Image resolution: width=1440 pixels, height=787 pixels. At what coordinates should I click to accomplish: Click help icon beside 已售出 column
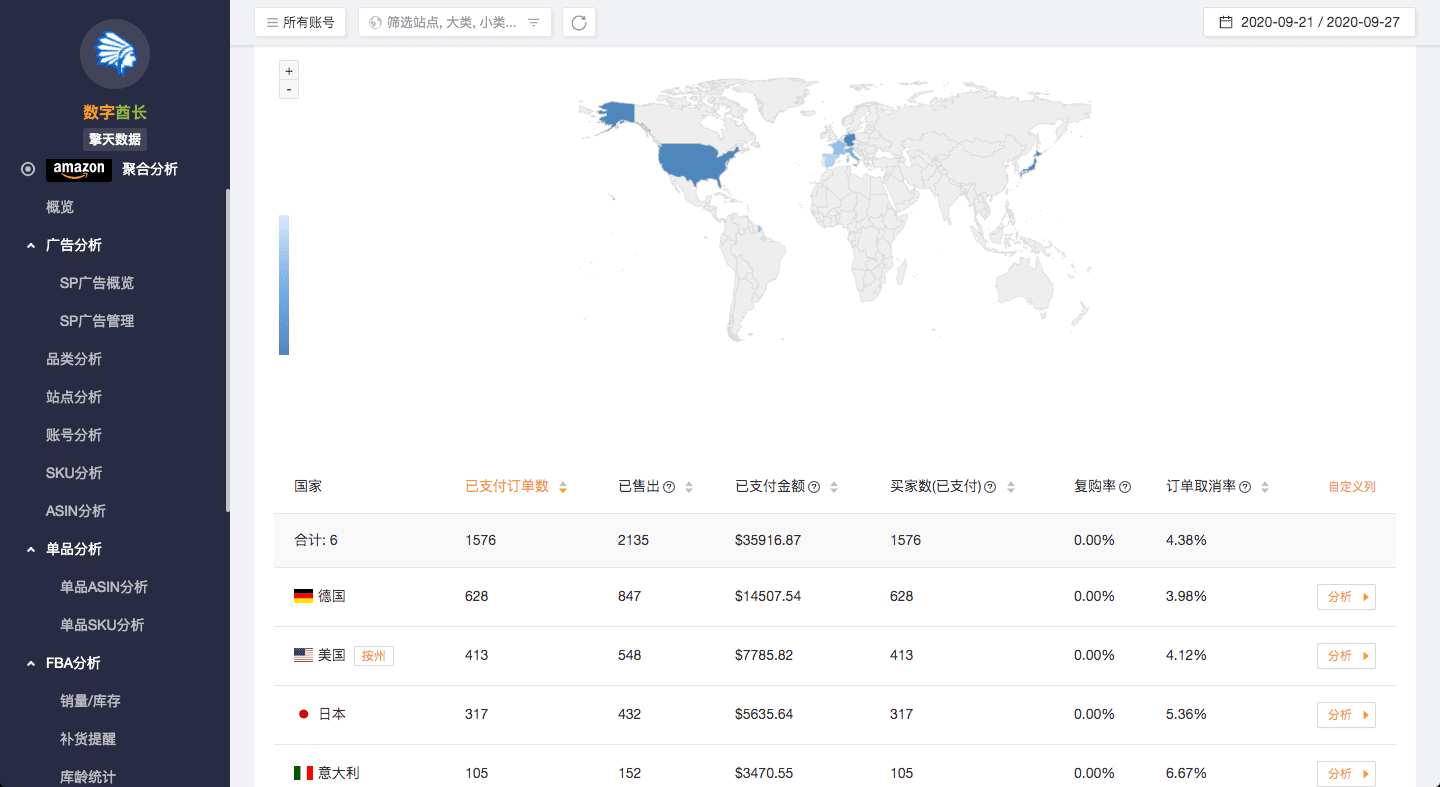(x=669, y=487)
